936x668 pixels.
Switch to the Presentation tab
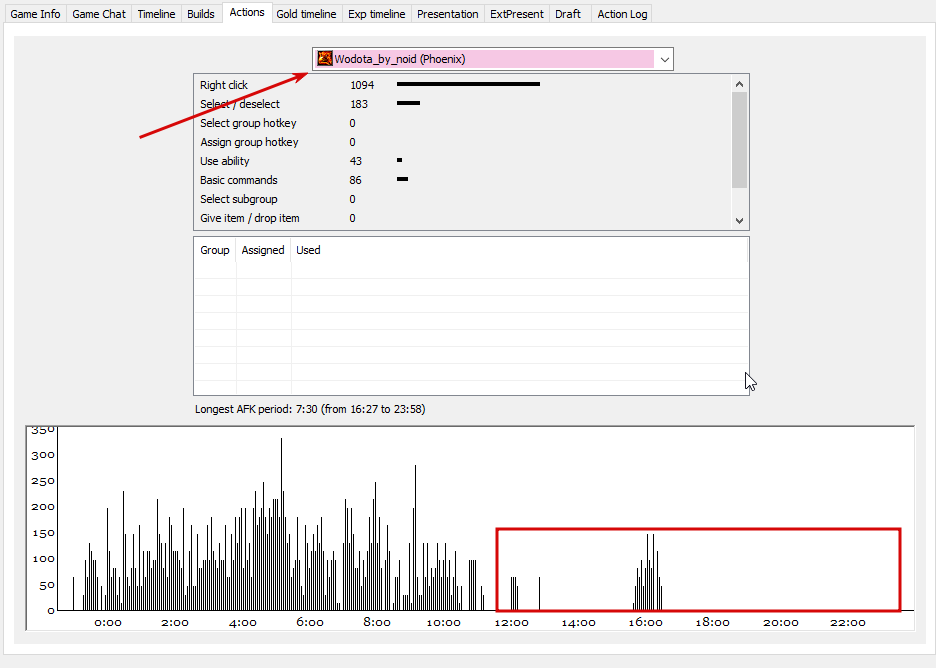click(448, 14)
